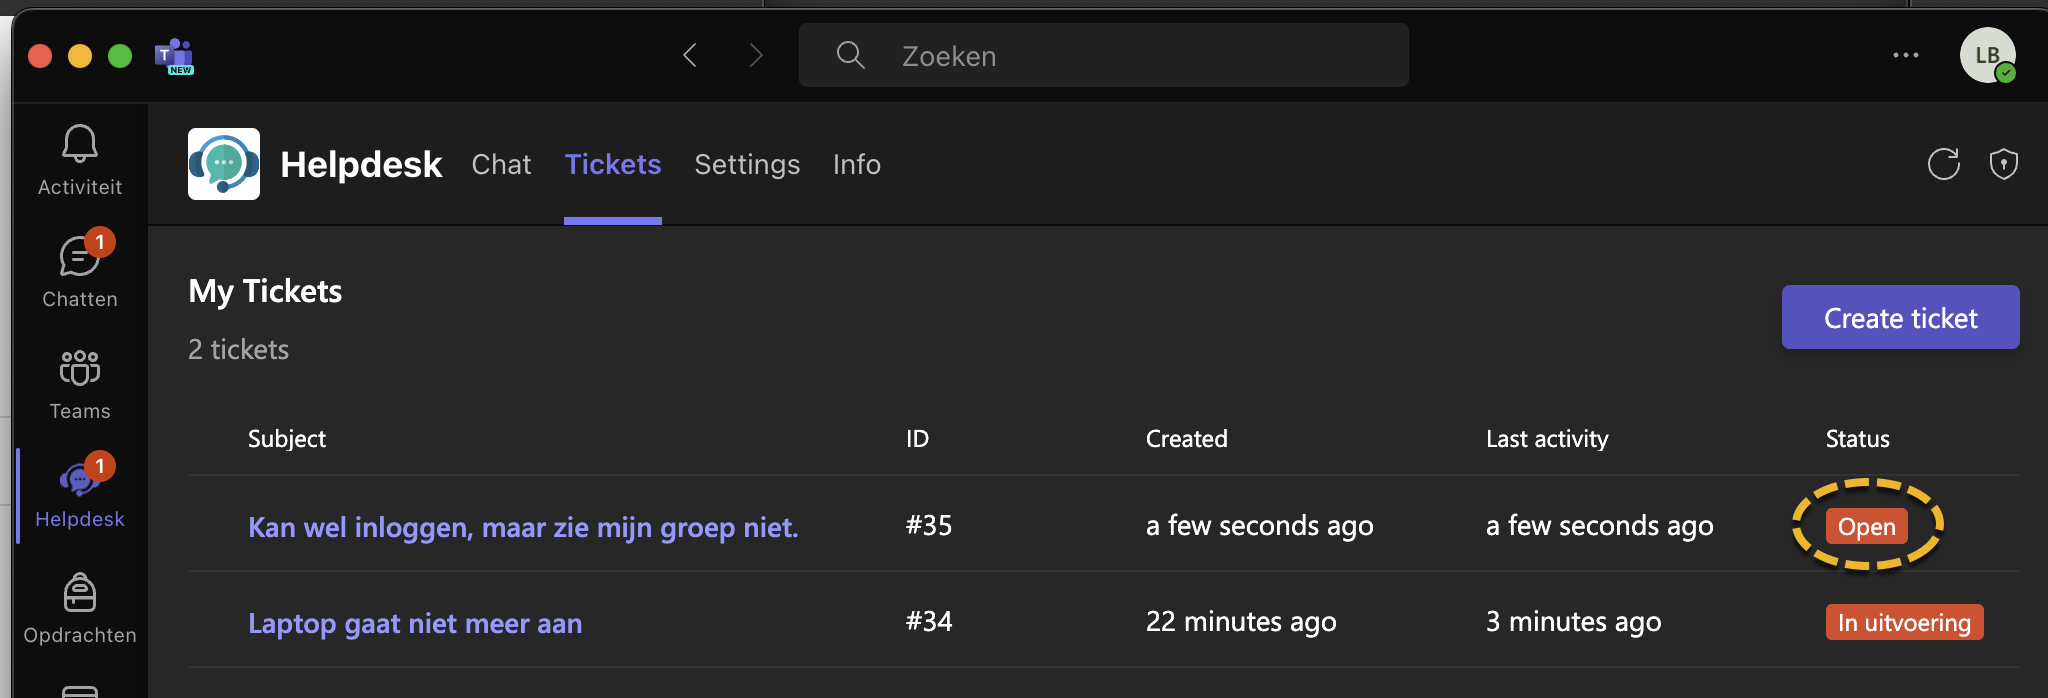Open the Microsoft Teams icon top left
This screenshot has width=2048, height=698.
pos(173,55)
